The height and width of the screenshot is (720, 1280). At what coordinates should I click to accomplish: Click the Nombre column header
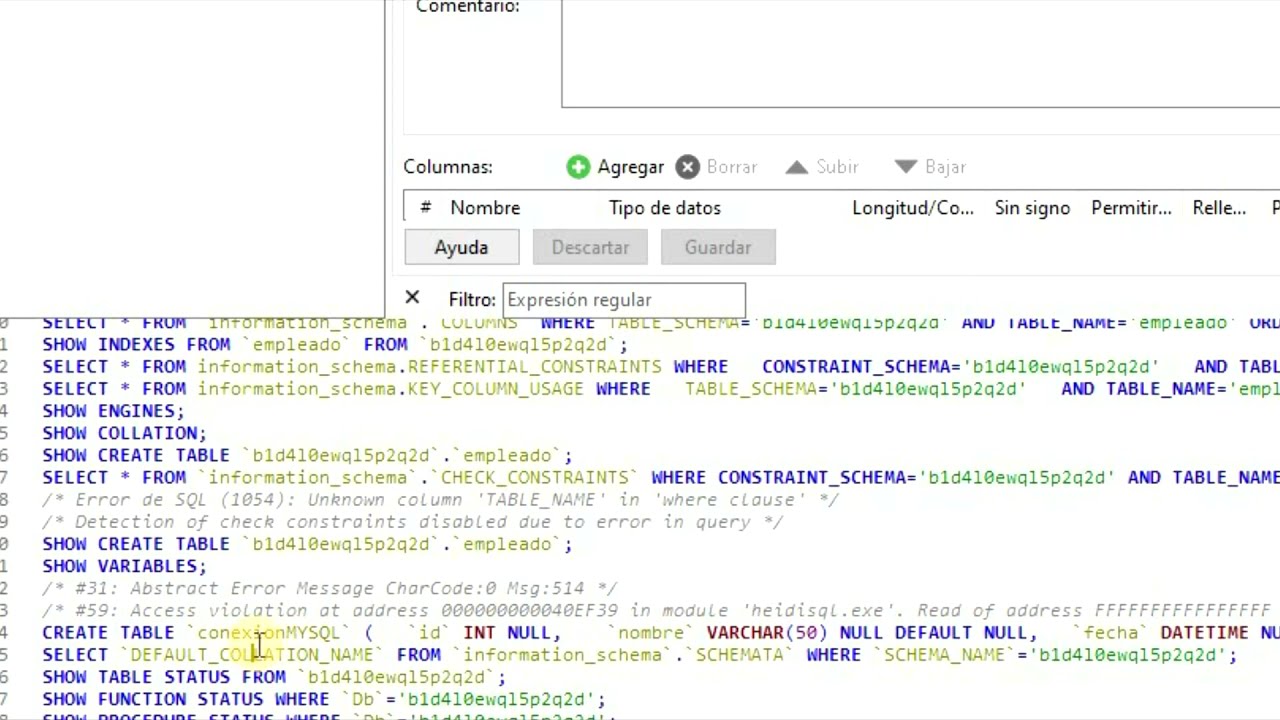pos(485,208)
